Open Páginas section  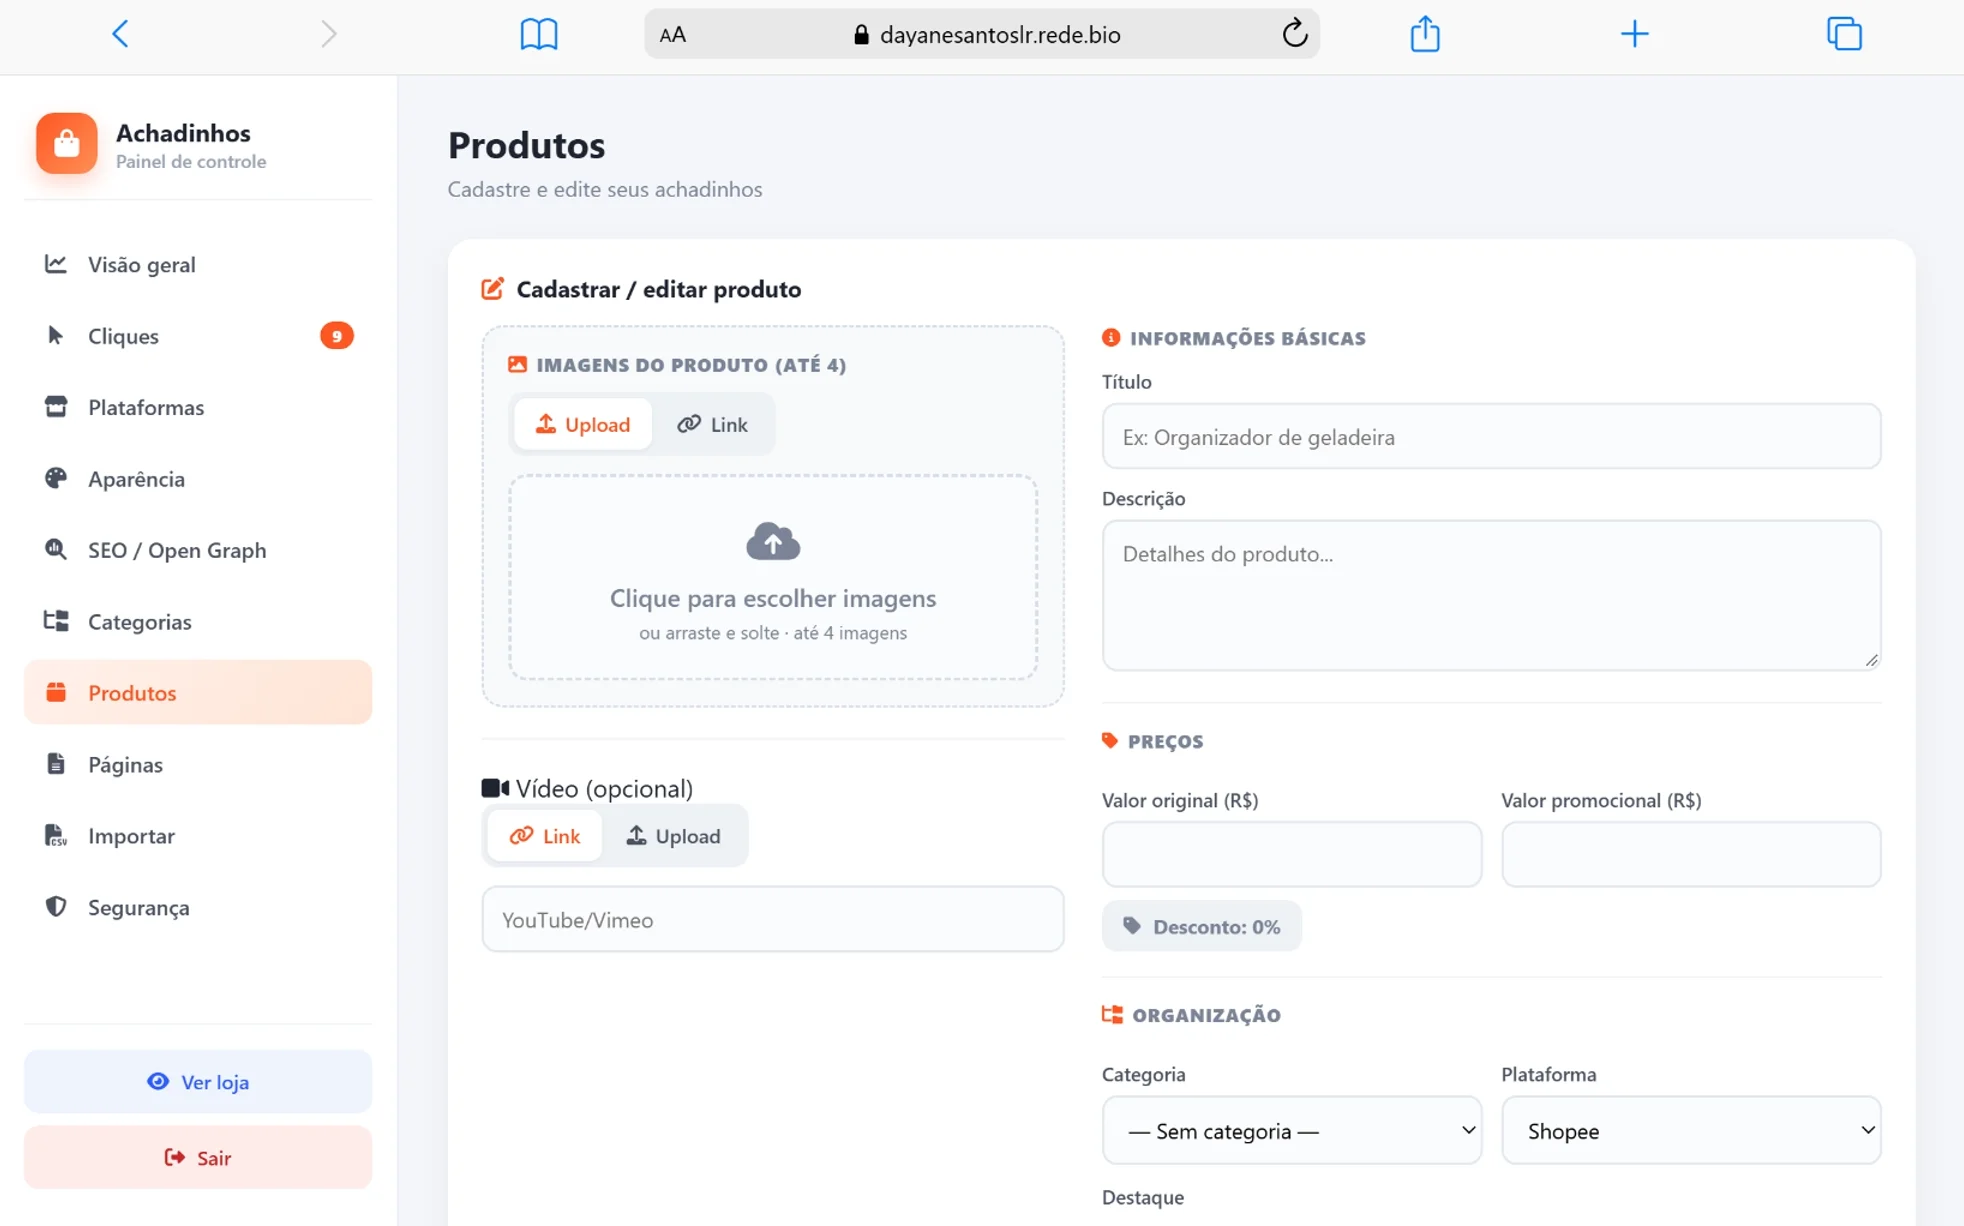[x=198, y=764]
